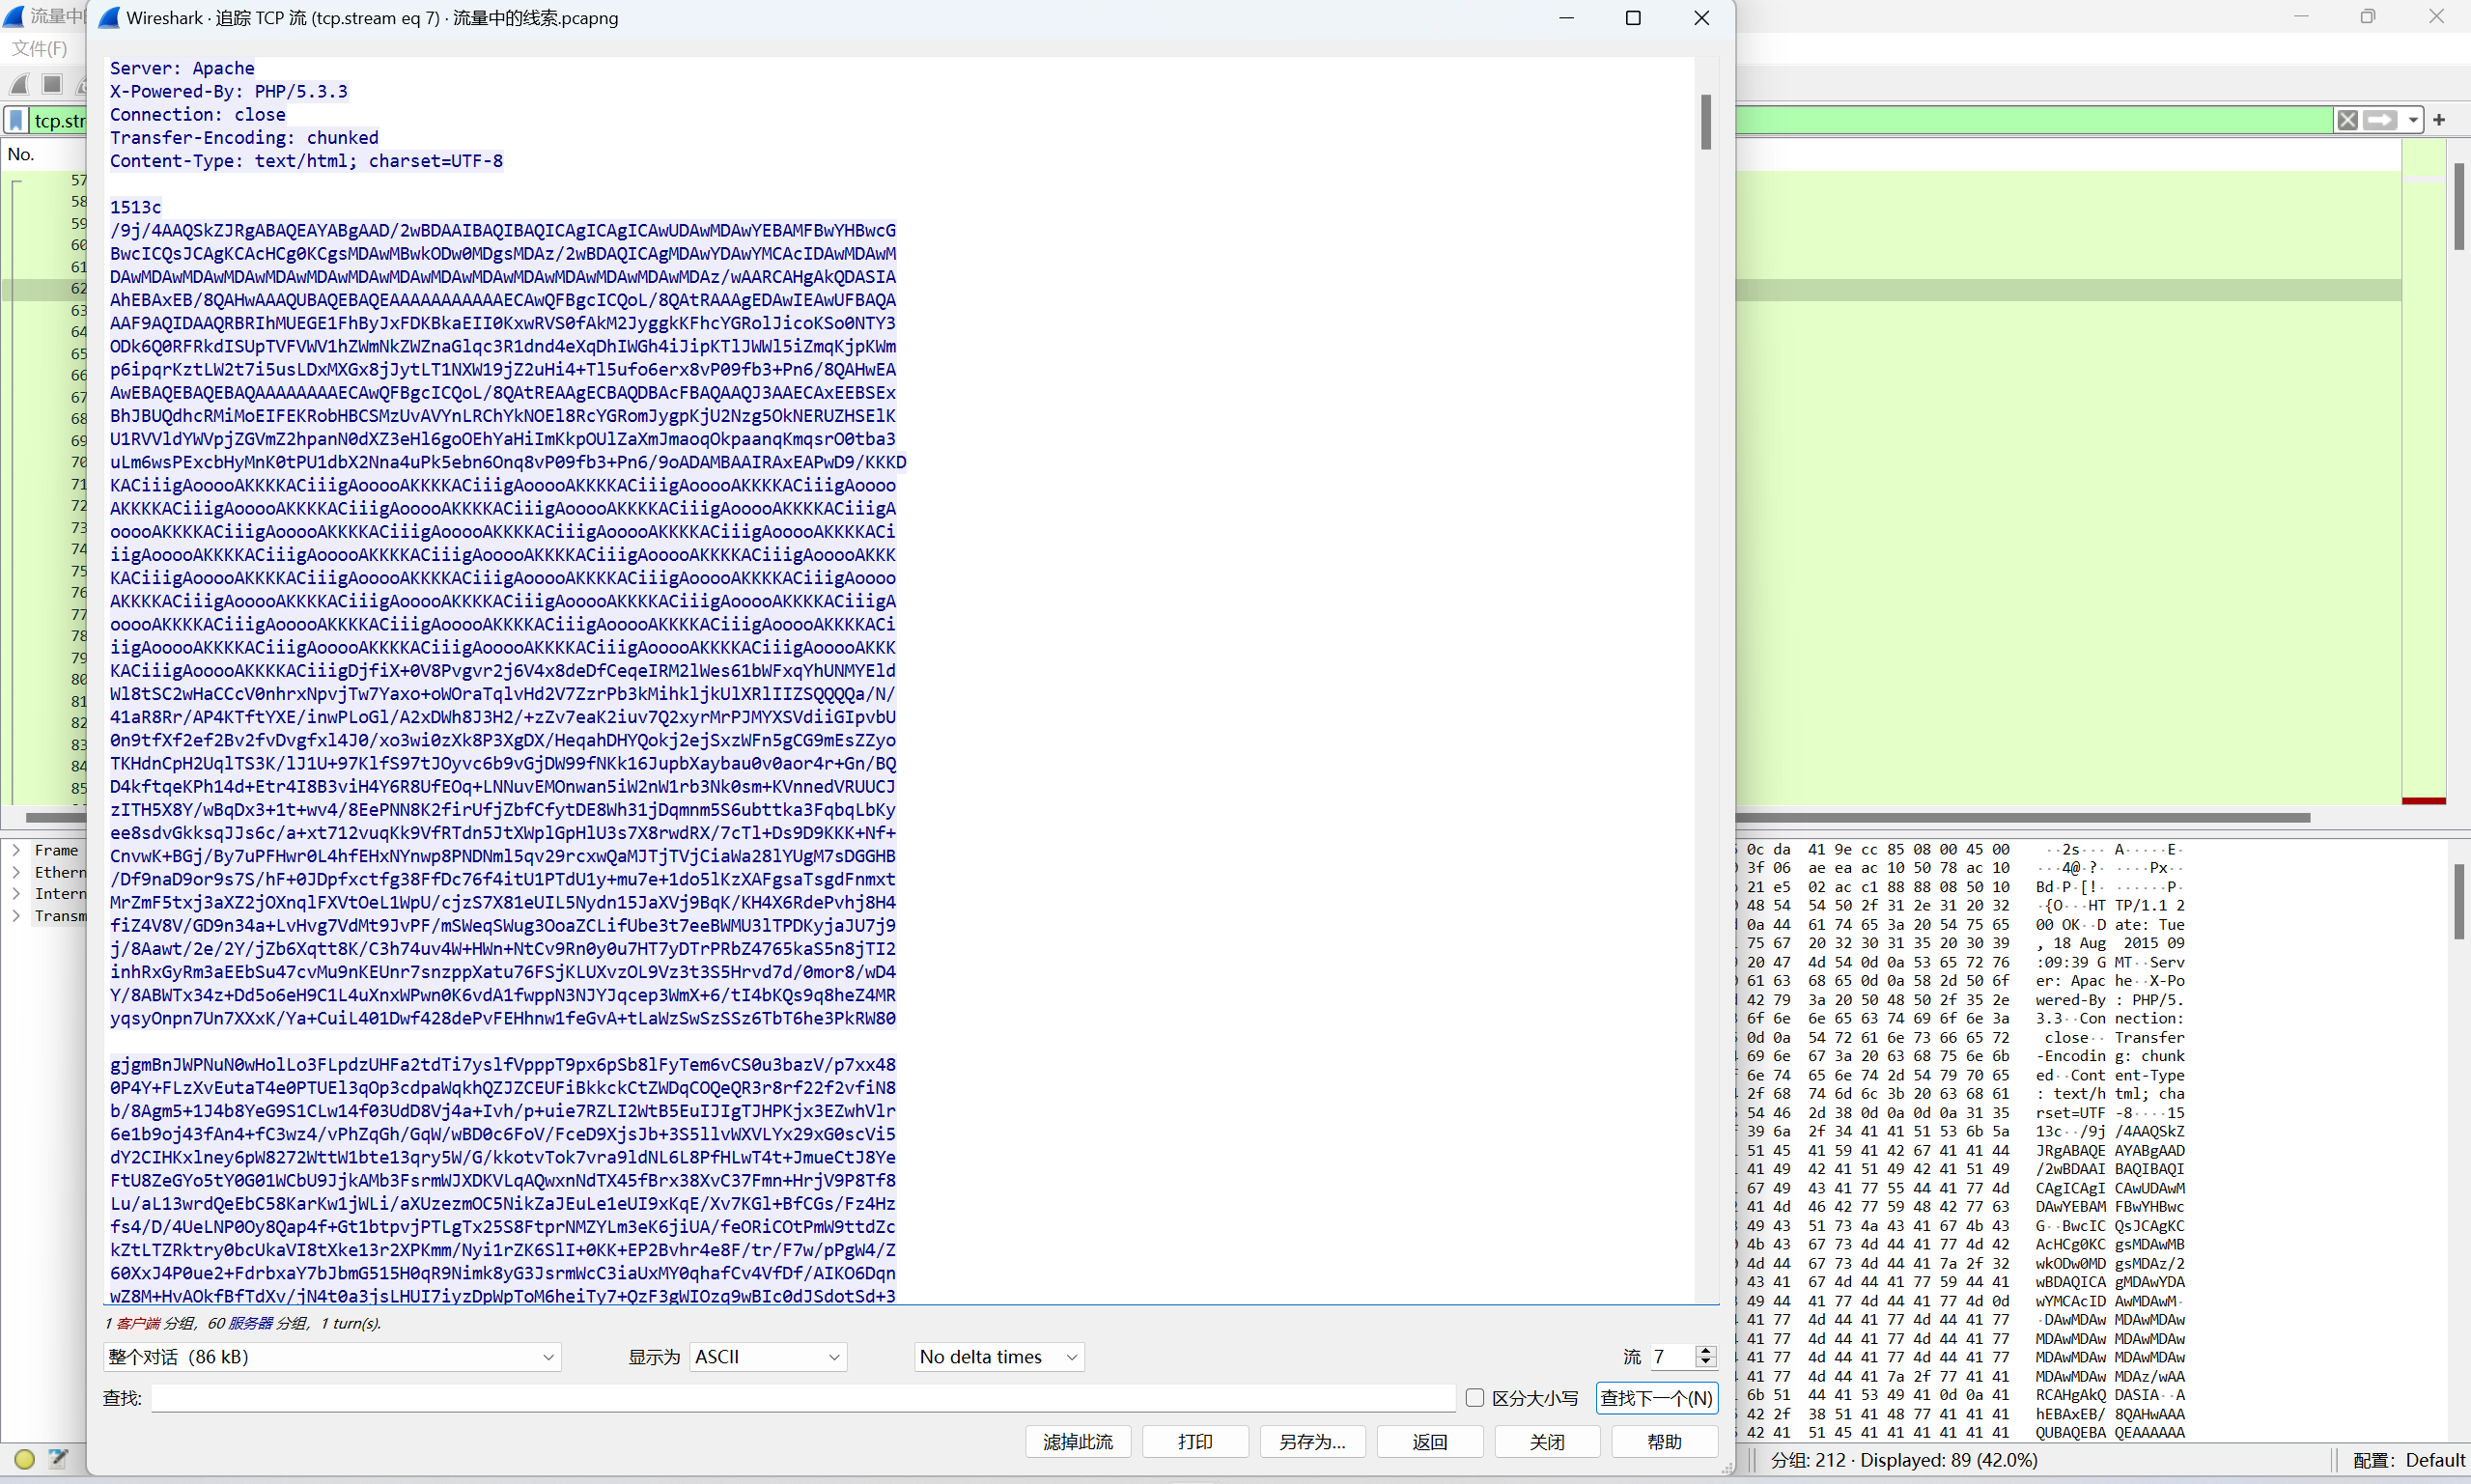Expand the Internet Protocol row in details
The width and height of the screenshot is (2471, 1484).
click(x=16, y=894)
